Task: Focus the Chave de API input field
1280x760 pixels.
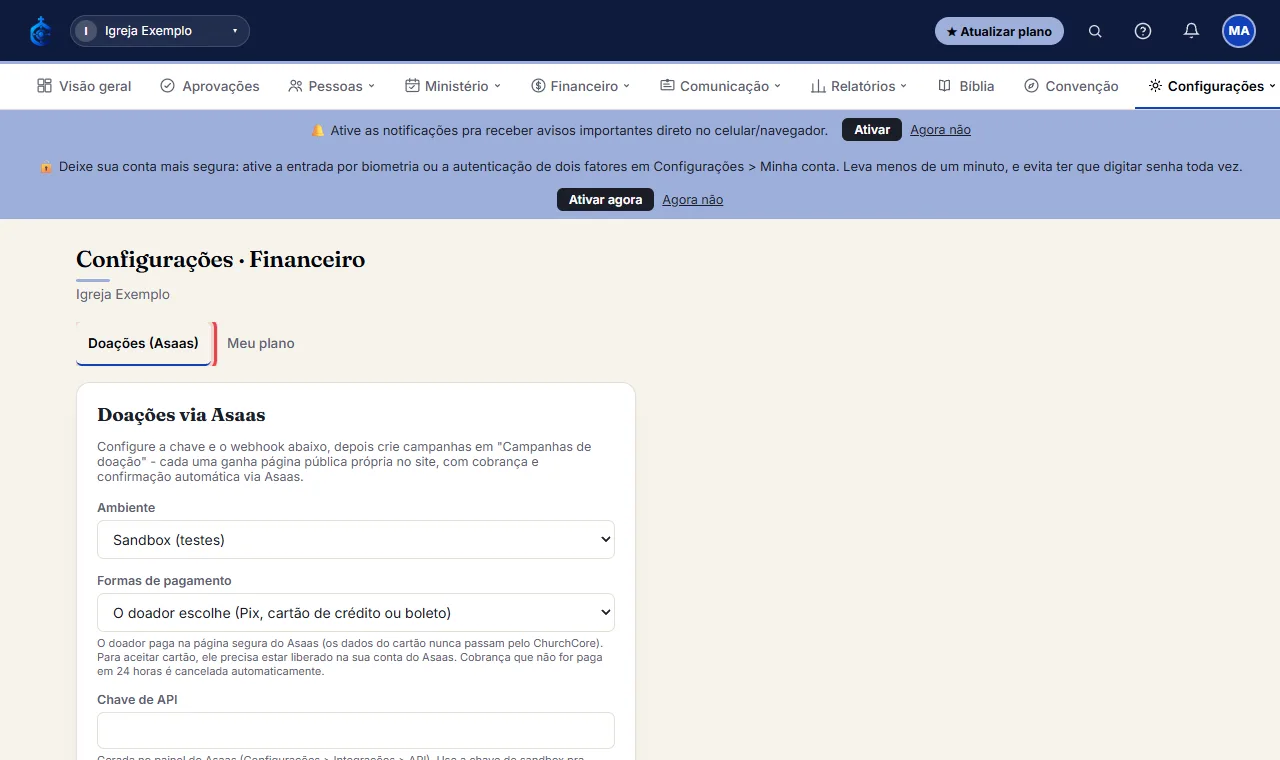Action: coord(356,730)
